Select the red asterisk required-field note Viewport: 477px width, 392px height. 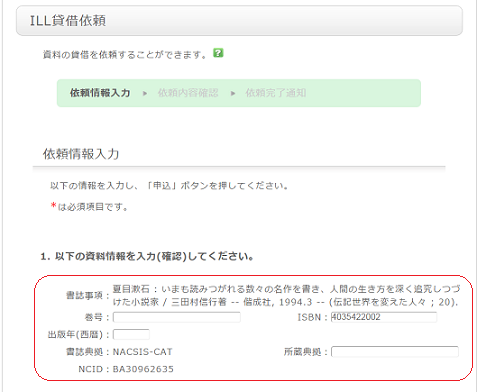click(89, 207)
